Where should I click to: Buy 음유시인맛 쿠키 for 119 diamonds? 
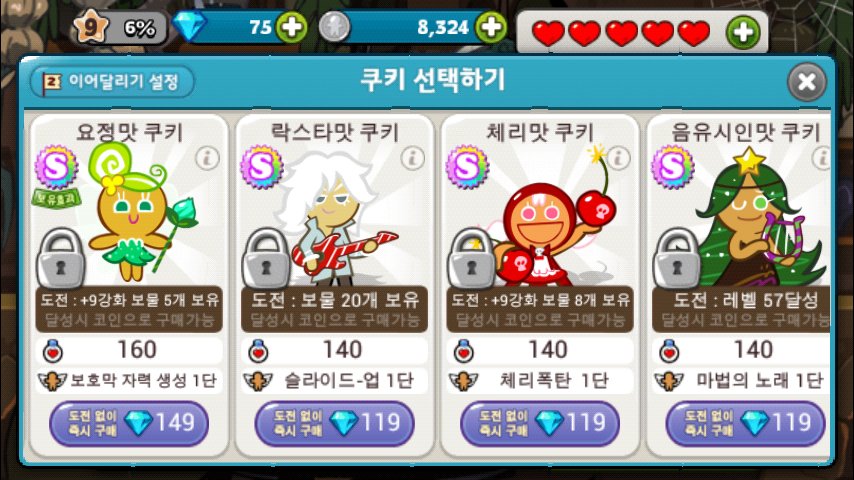(746, 423)
